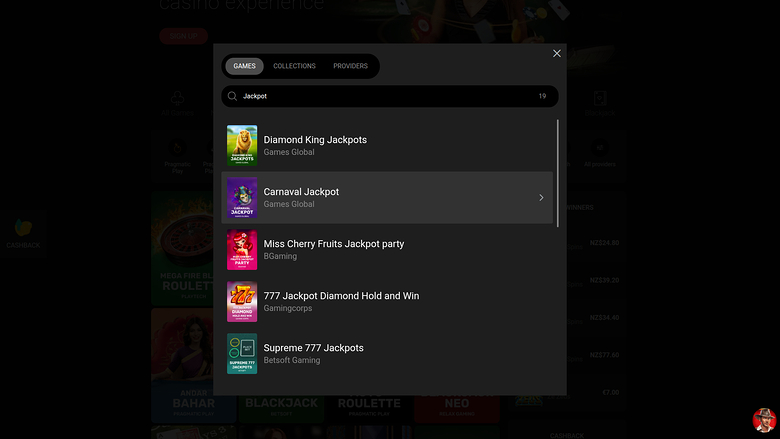Switch to the Collections tab
780x439 pixels.
coord(294,66)
